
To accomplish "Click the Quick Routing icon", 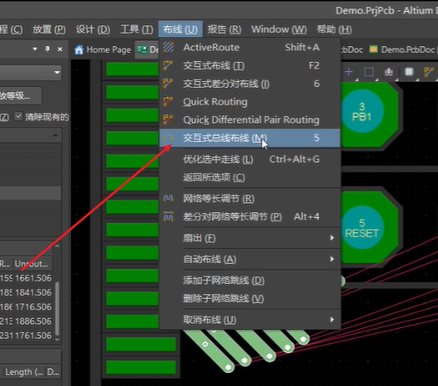I will pyautogui.click(x=168, y=101).
